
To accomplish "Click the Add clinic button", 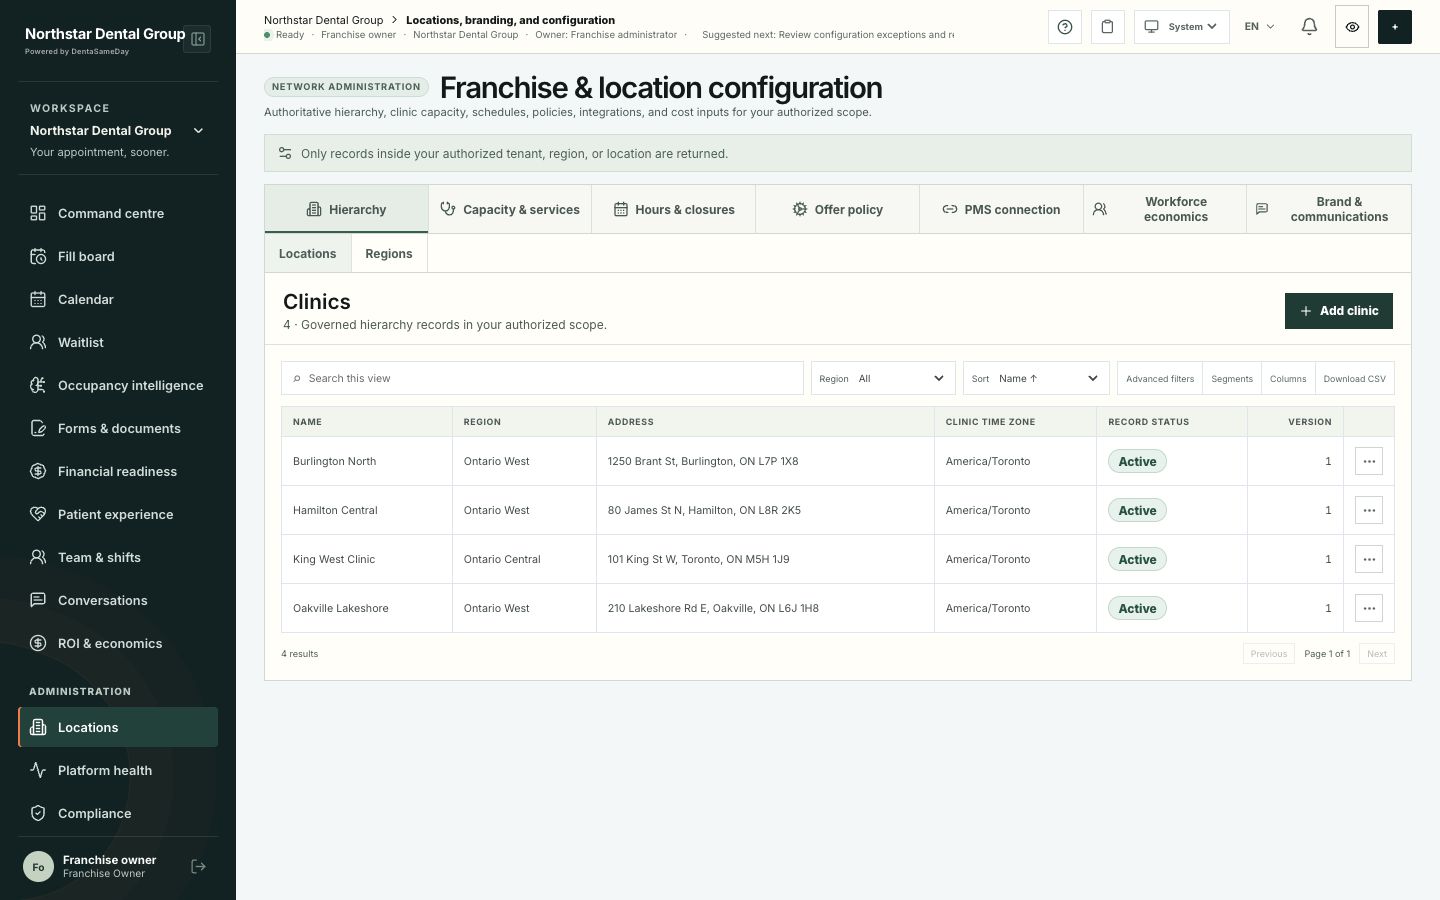I will 1339,311.
